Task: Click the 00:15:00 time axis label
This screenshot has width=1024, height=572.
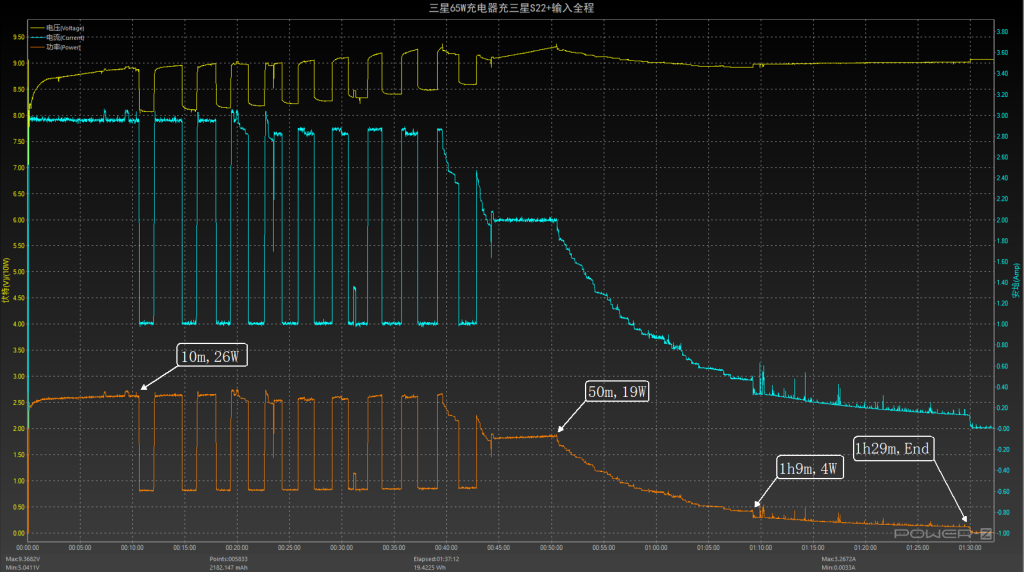Action: coord(184,548)
